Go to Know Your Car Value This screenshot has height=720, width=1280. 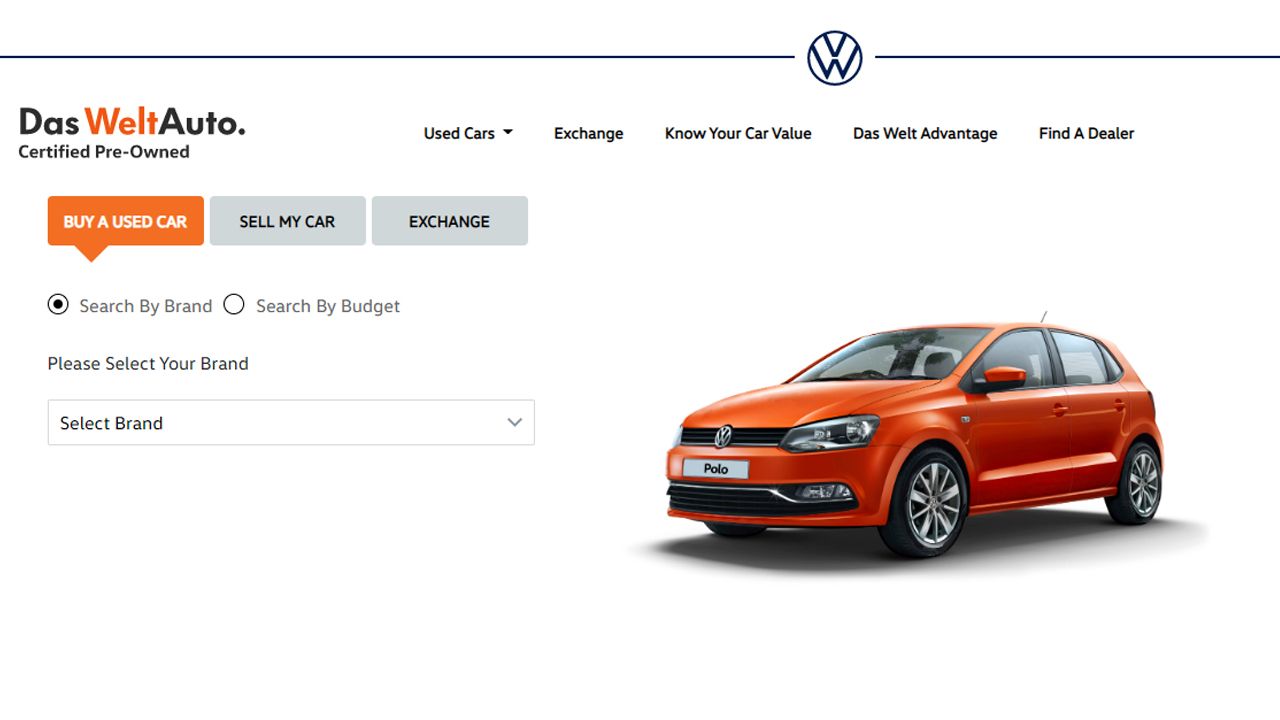tap(738, 133)
